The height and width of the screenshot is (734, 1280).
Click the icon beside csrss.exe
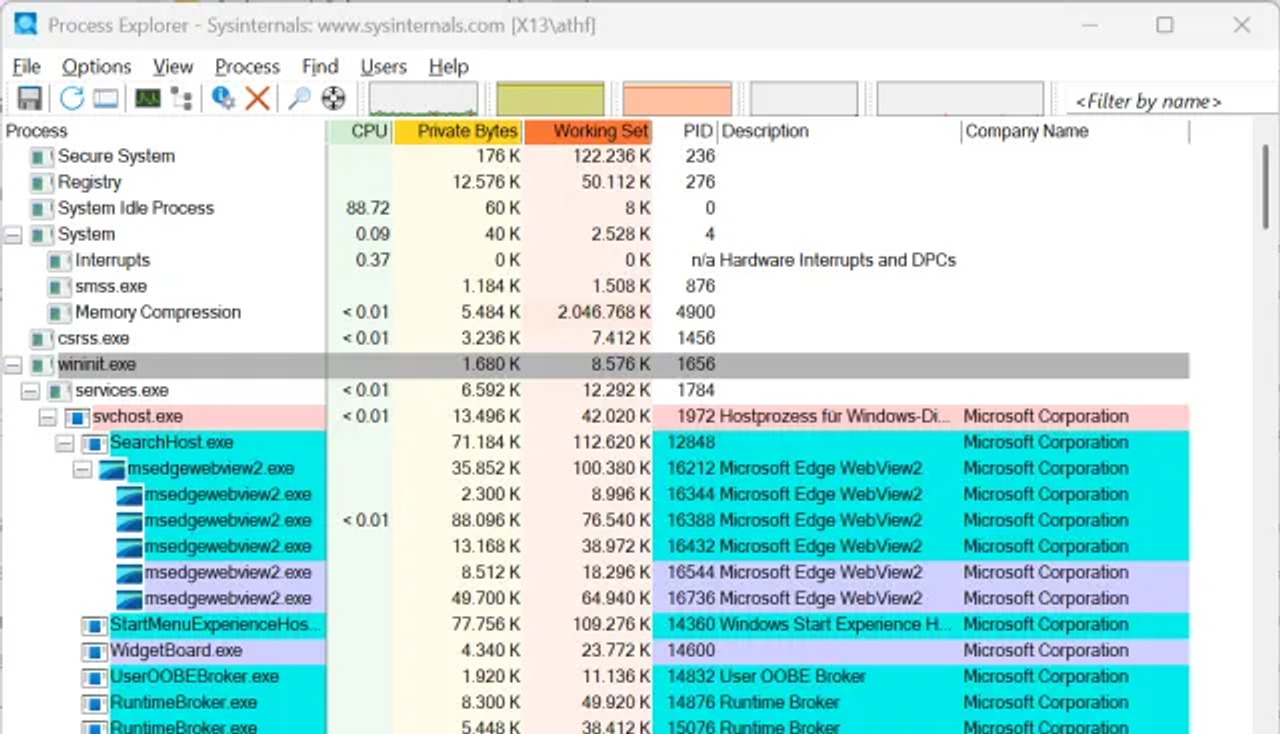[41, 339]
